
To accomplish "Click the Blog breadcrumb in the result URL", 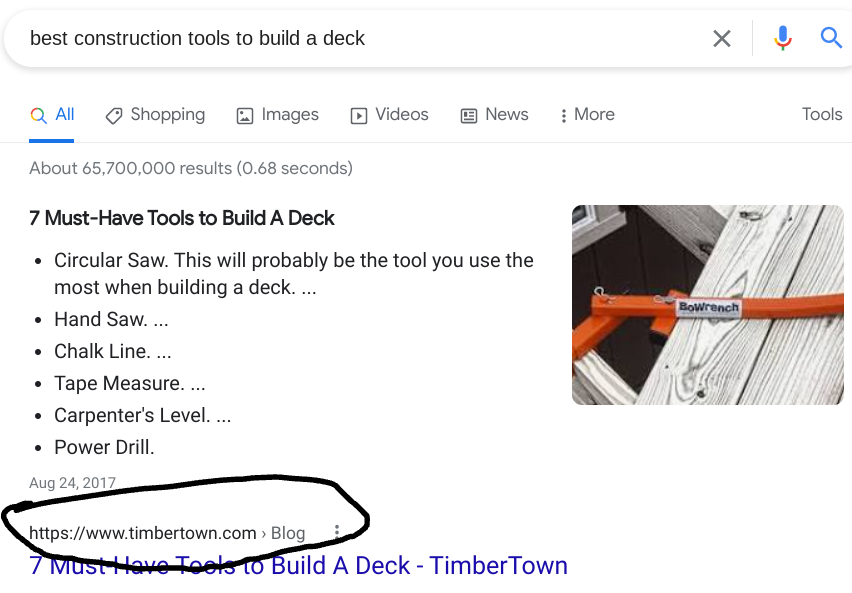I will [x=288, y=533].
